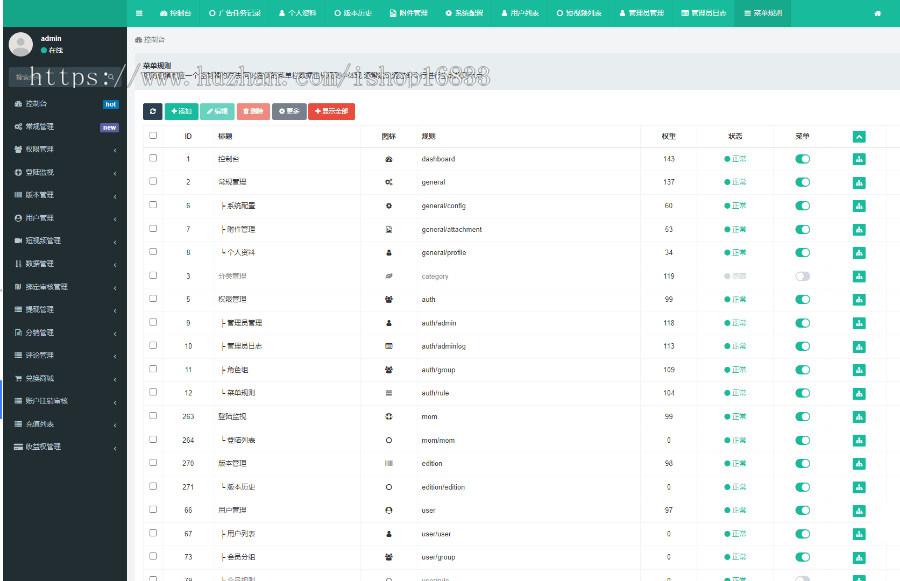Click the user-circle icon in user row

389,510
